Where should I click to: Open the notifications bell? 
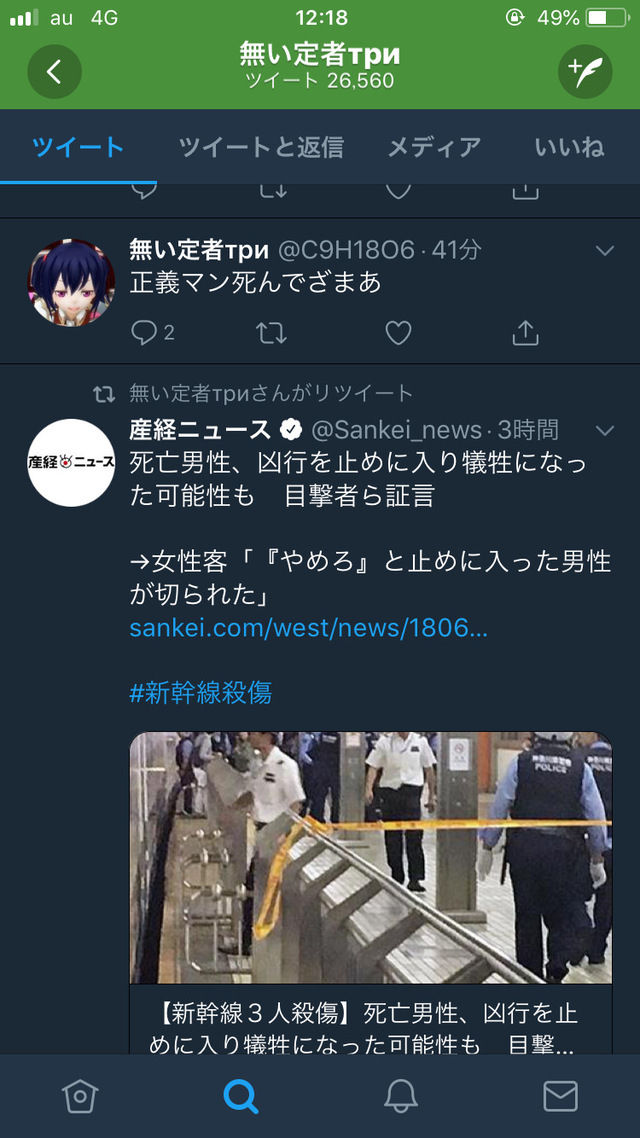pos(401,1095)
